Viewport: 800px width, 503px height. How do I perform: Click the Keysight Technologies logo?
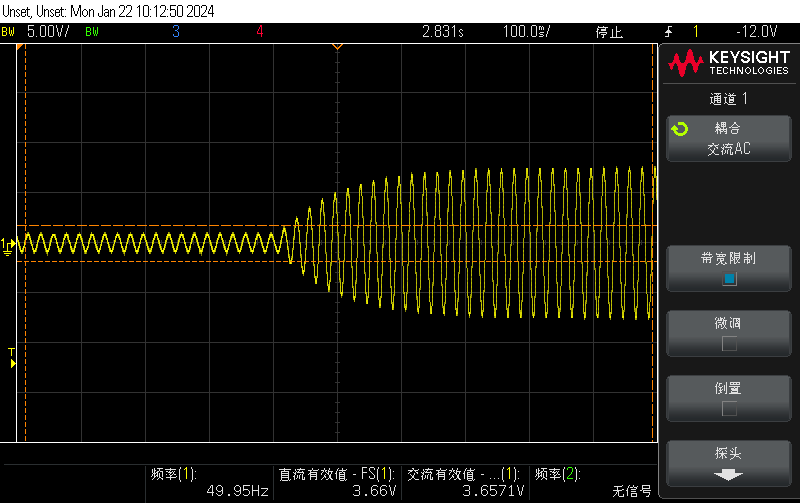tap(729, 64)
